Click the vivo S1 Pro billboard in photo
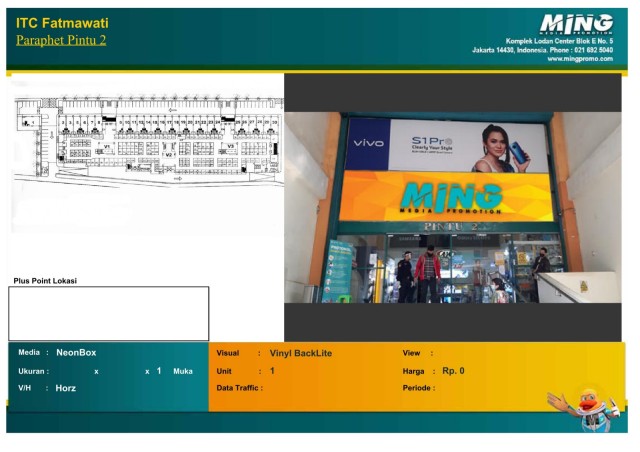This screenshot has height=452, width=640. [x=447, y=145]
